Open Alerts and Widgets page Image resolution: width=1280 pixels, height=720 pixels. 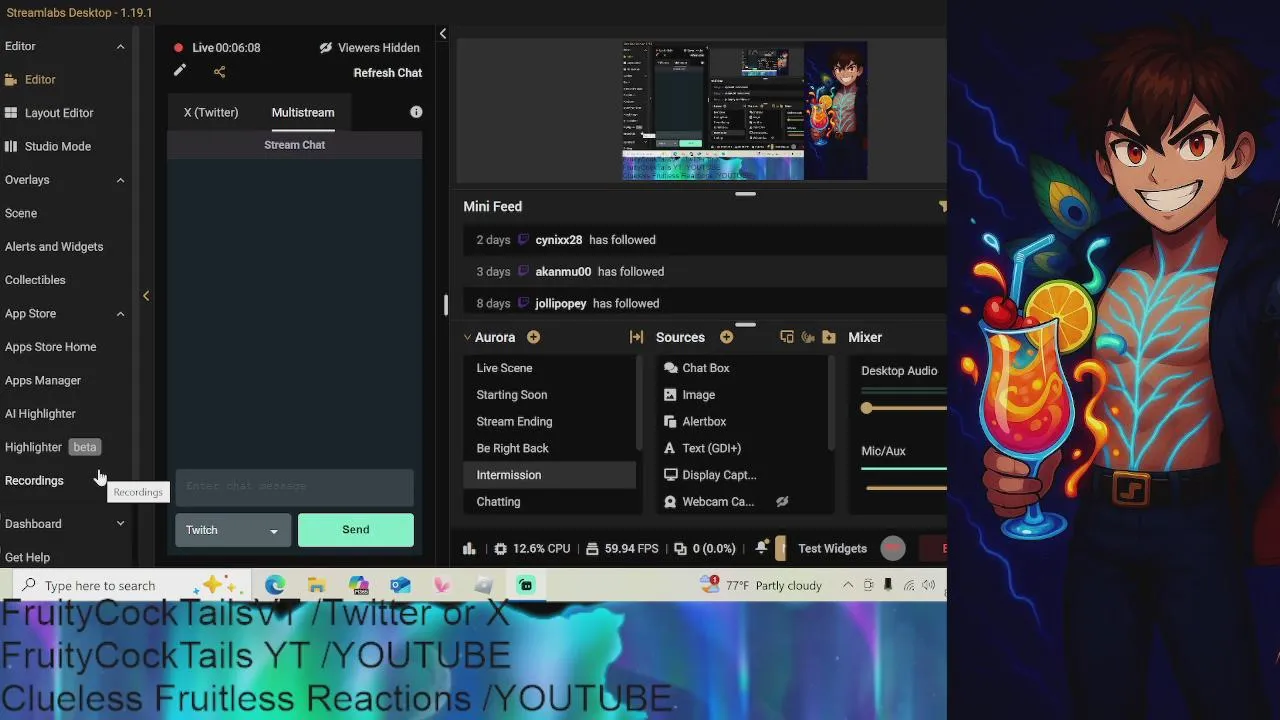coord(54,247)
